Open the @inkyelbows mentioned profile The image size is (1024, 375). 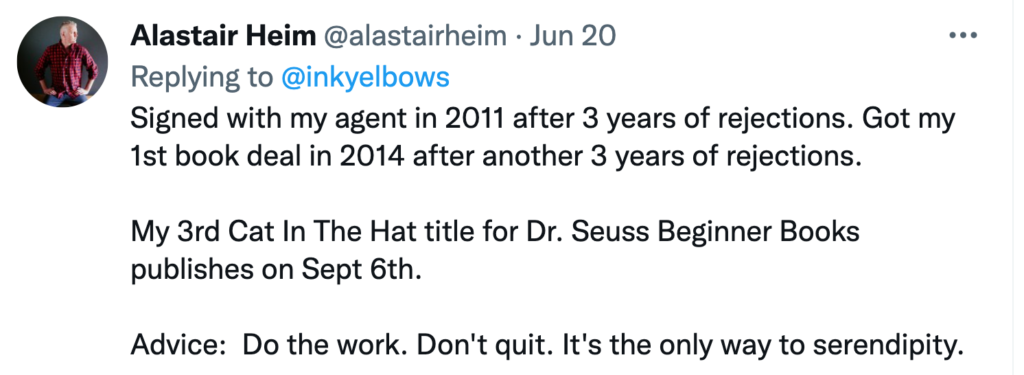pos(366,77)
